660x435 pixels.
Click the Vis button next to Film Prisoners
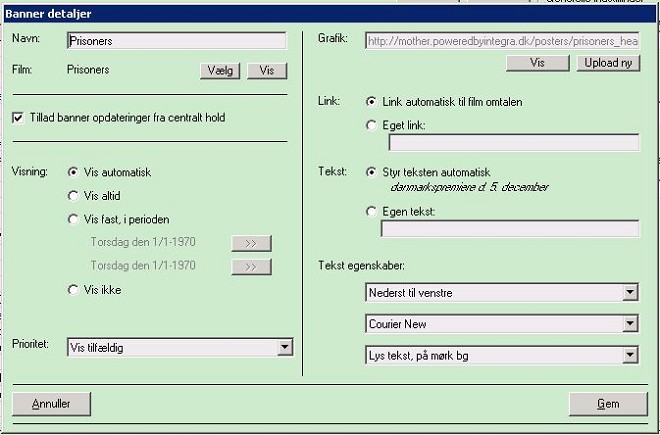(267, 71)
